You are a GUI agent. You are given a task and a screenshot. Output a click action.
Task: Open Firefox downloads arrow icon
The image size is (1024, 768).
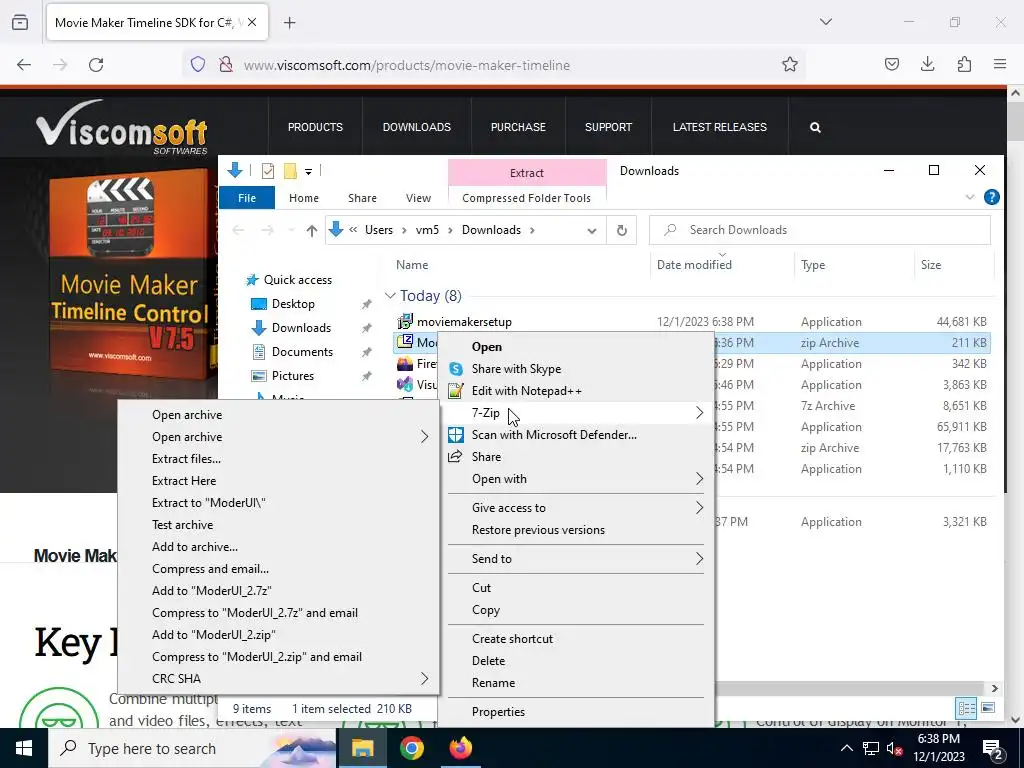(x=927, y=64)
